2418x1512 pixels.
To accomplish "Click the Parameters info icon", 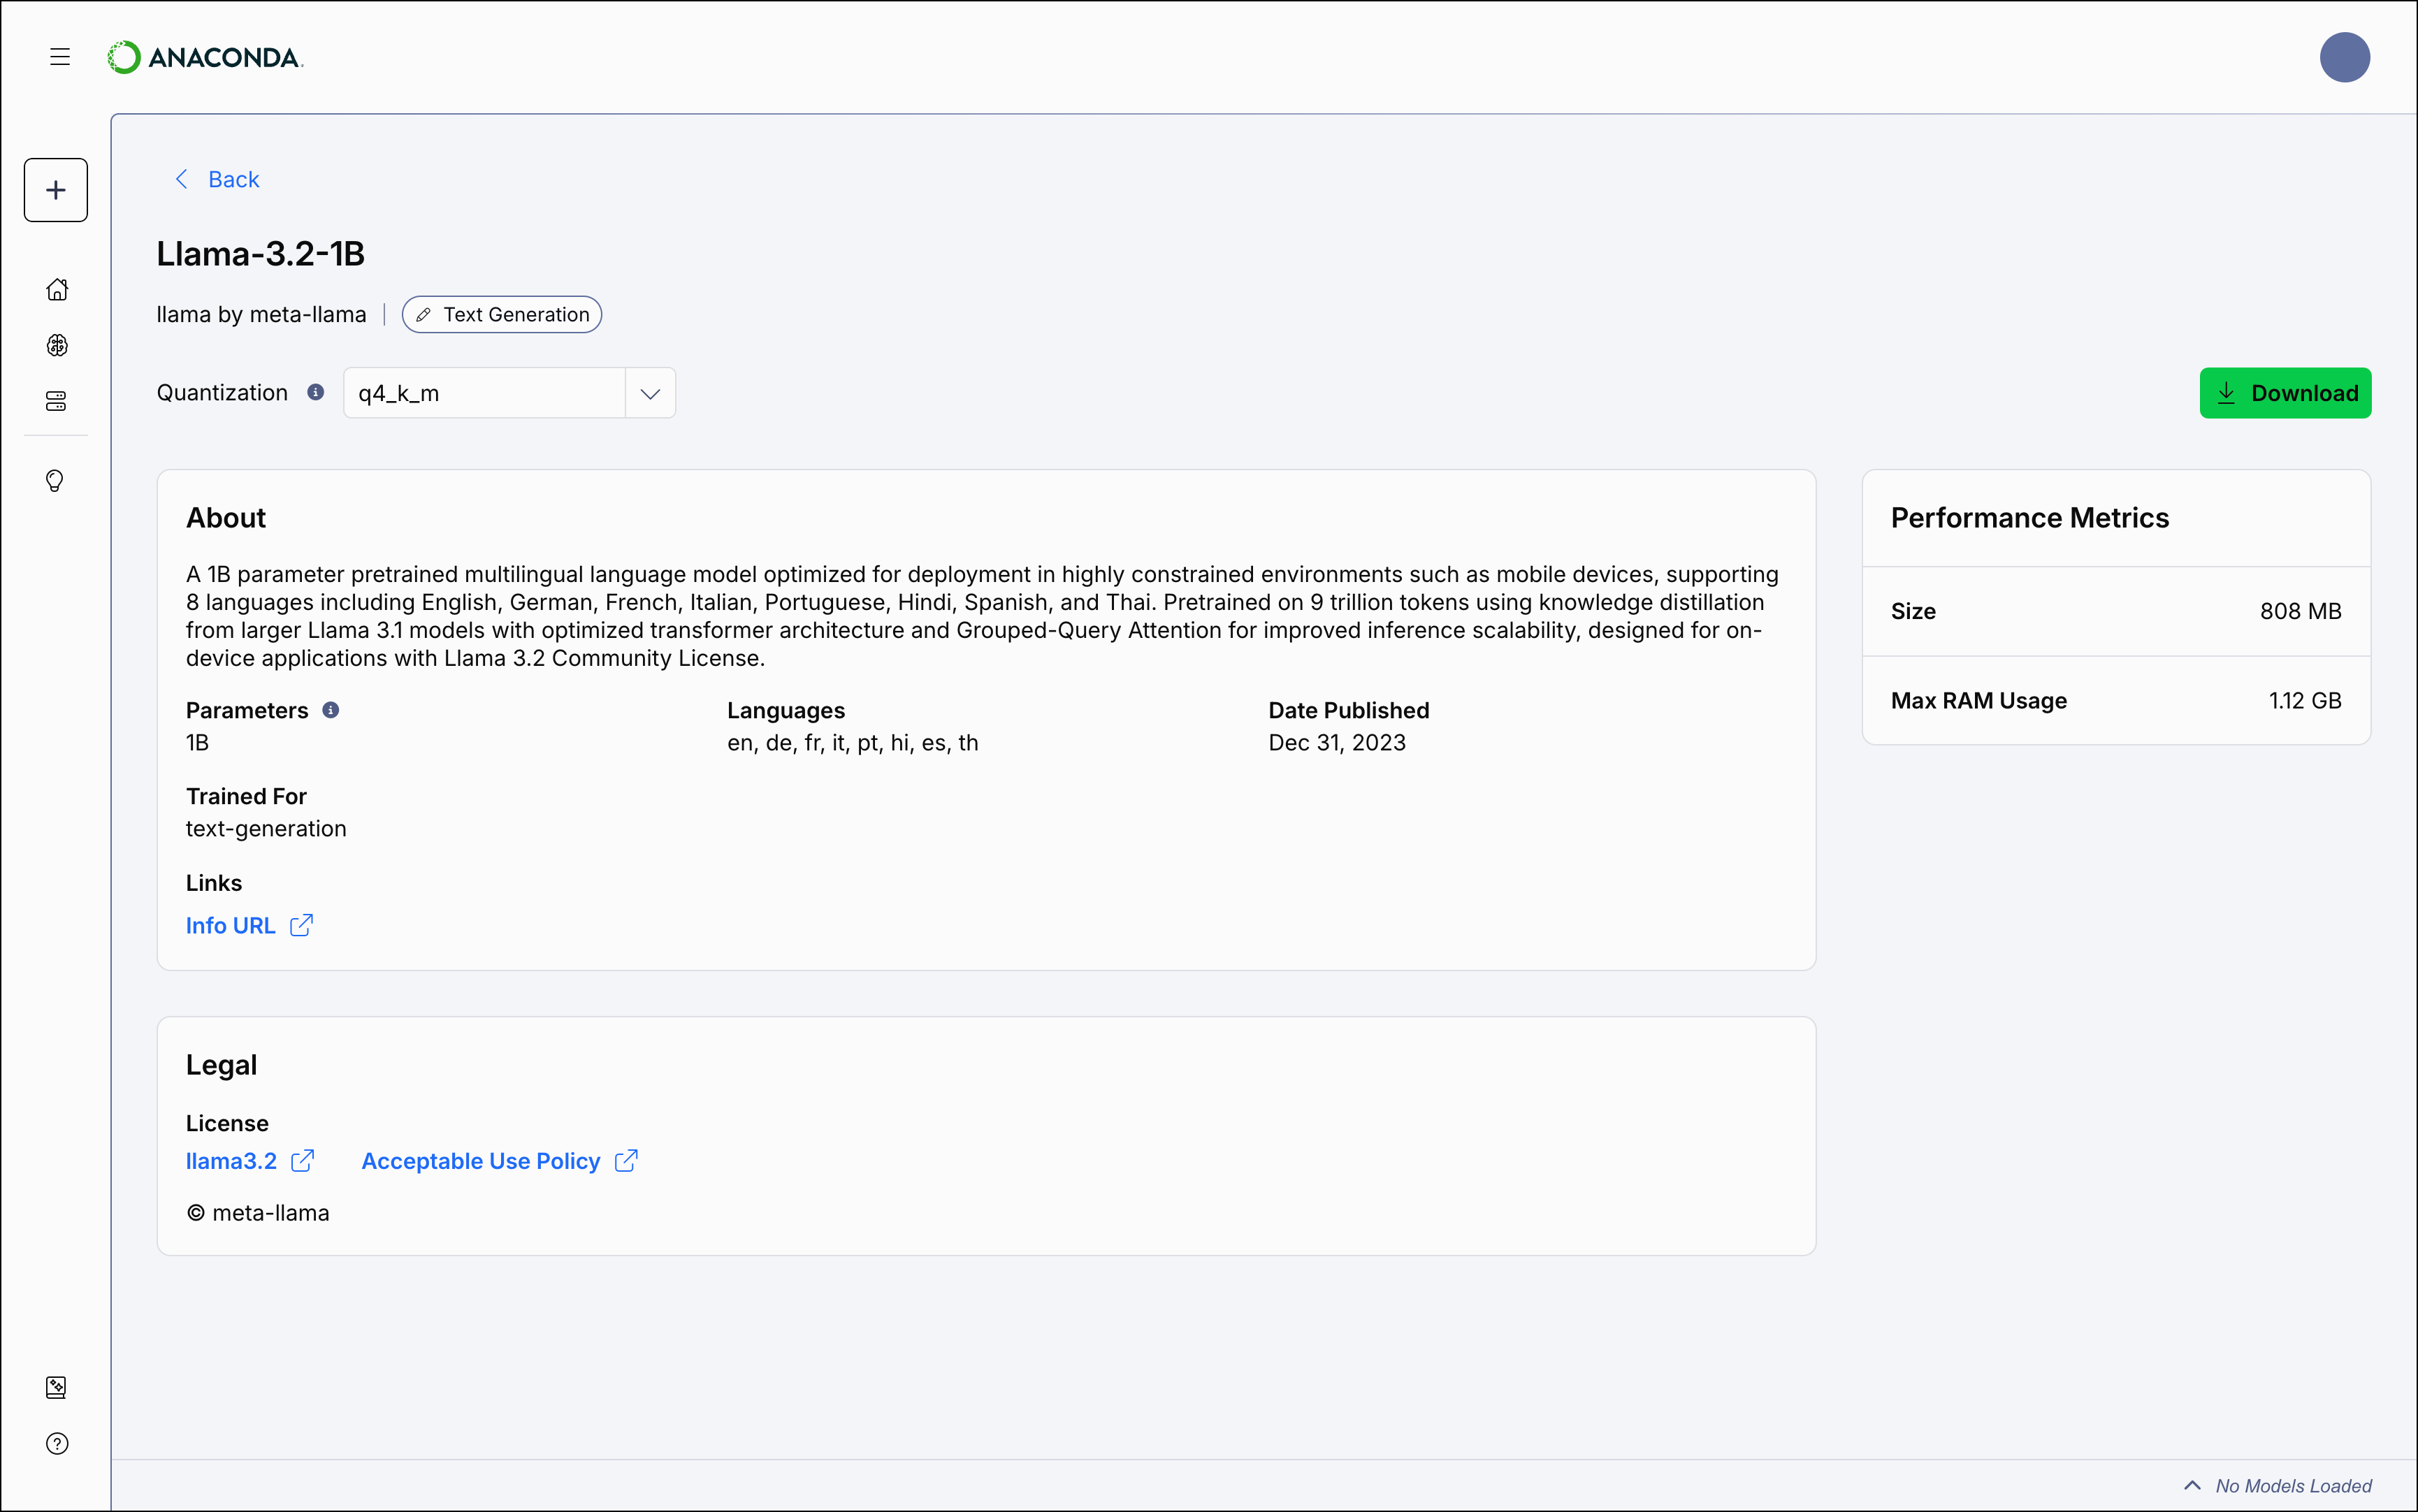I will coord(331,710).
